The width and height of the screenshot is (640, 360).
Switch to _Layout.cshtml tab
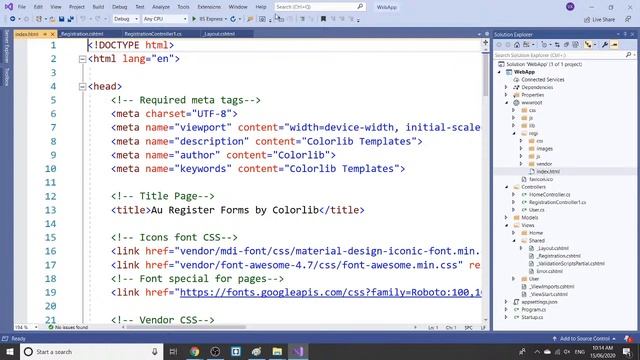219,34
